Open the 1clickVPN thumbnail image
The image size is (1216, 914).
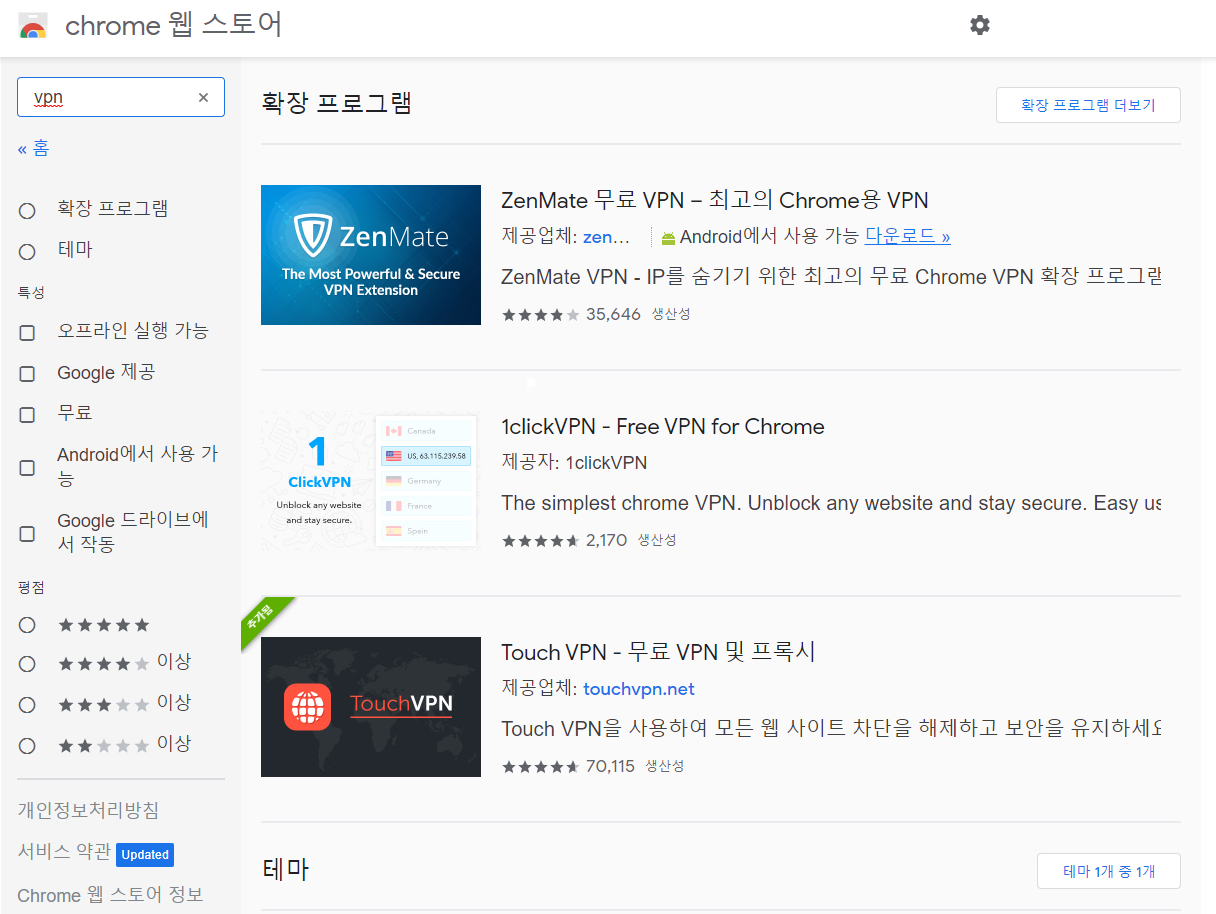pyautogui.click(x=371, y=481)
